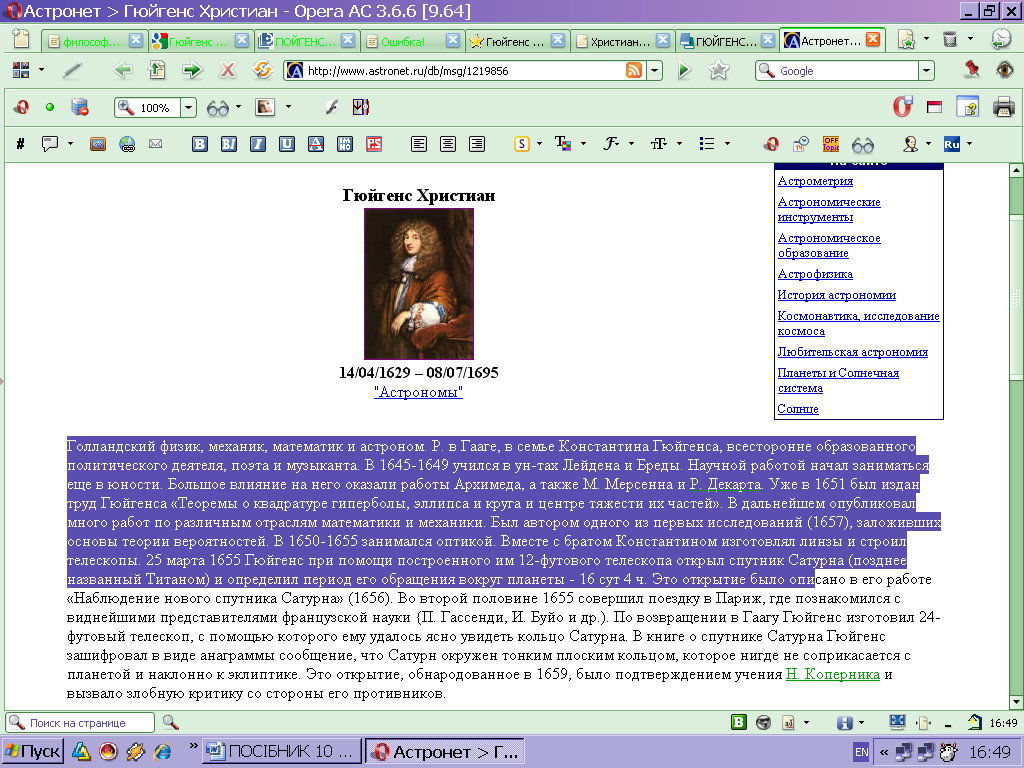Viewport: 1024px width, 768px height.
Task: Expand the trash closed tabs dropdown
Action: click(x=970, y=40)
